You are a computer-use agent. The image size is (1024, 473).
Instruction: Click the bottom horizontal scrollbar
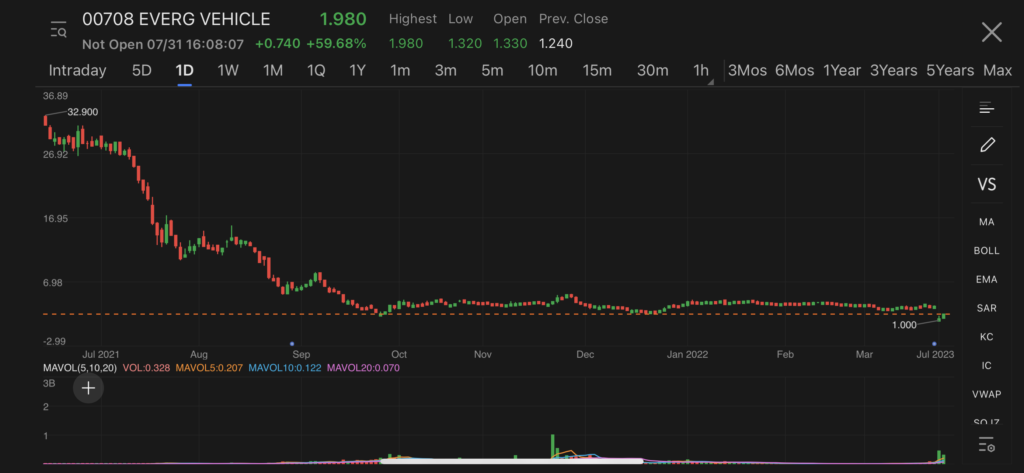click(511, 461)
